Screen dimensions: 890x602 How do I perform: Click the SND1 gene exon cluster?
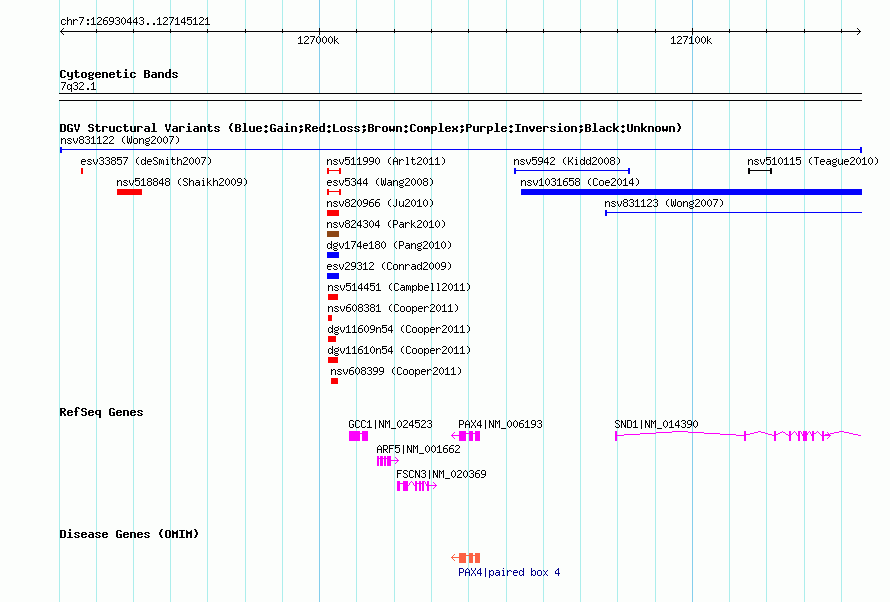pyautogui.click(x=803, y=436)
